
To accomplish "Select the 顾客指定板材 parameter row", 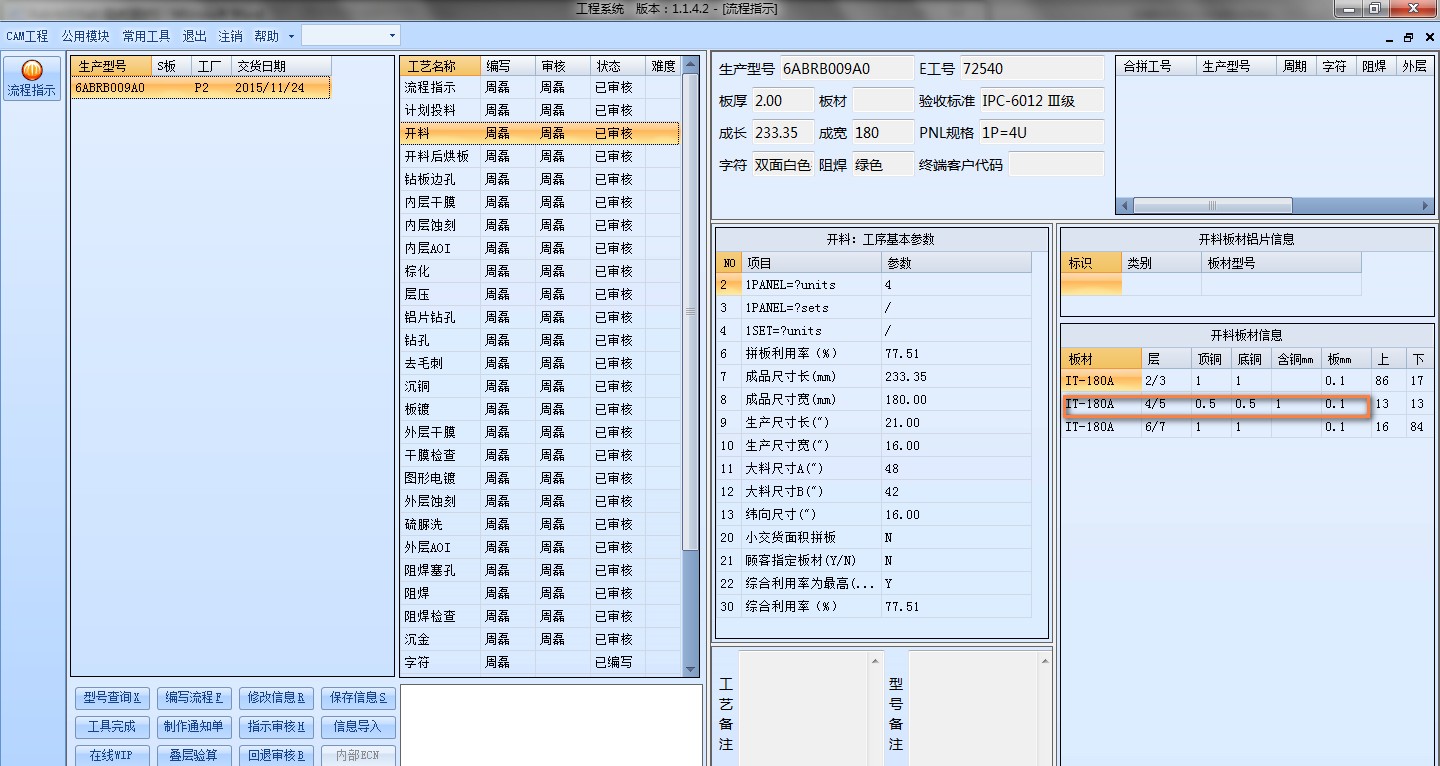I will (x=873, y=561).
